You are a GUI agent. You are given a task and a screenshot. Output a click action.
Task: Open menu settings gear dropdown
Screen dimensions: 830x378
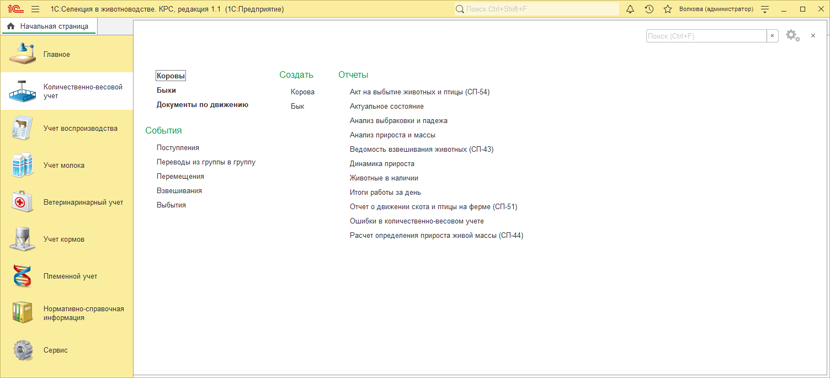pyautogui.click(x=792, y=35)
